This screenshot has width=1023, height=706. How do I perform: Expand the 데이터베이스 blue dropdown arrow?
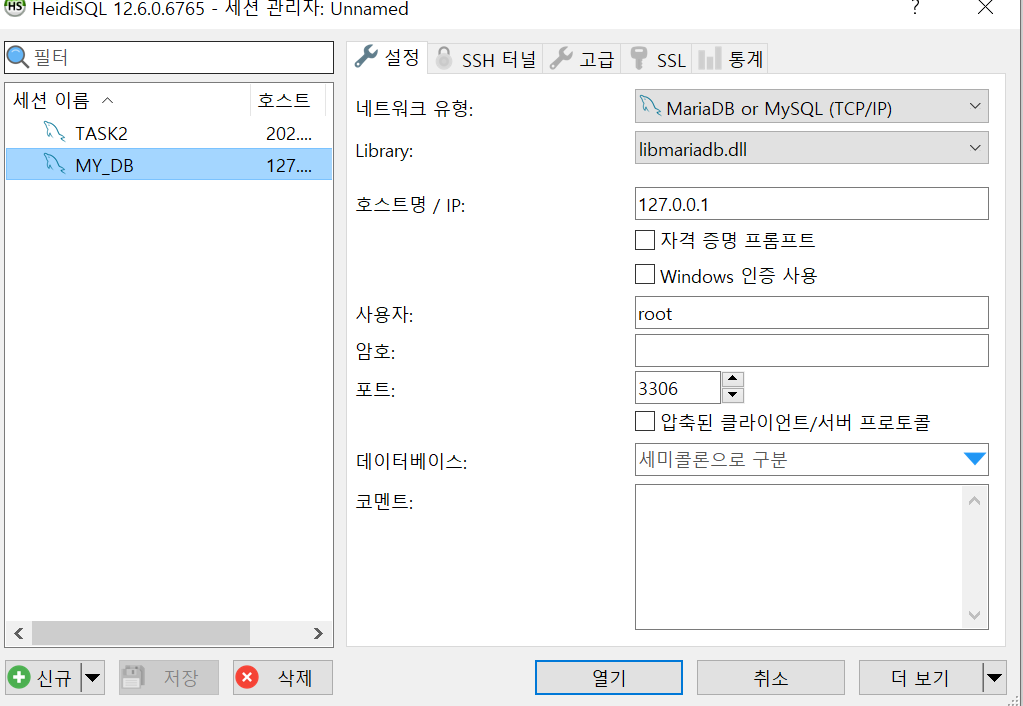click(974, 459)
